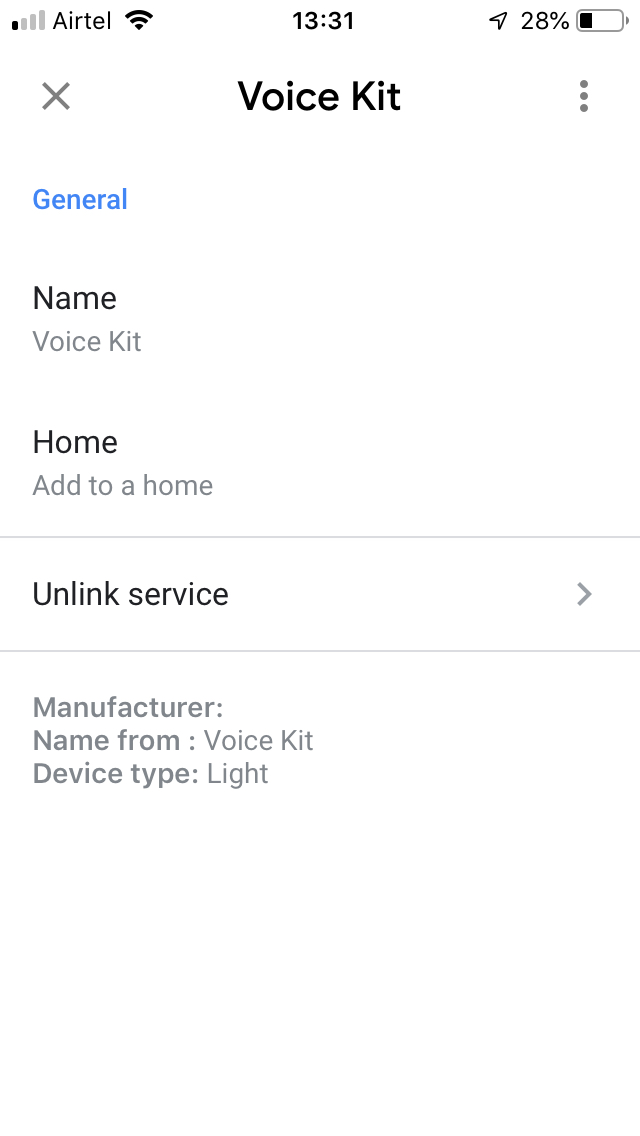Open the three-dot more options menu
640x1136 pixels.
pos(584,96)
